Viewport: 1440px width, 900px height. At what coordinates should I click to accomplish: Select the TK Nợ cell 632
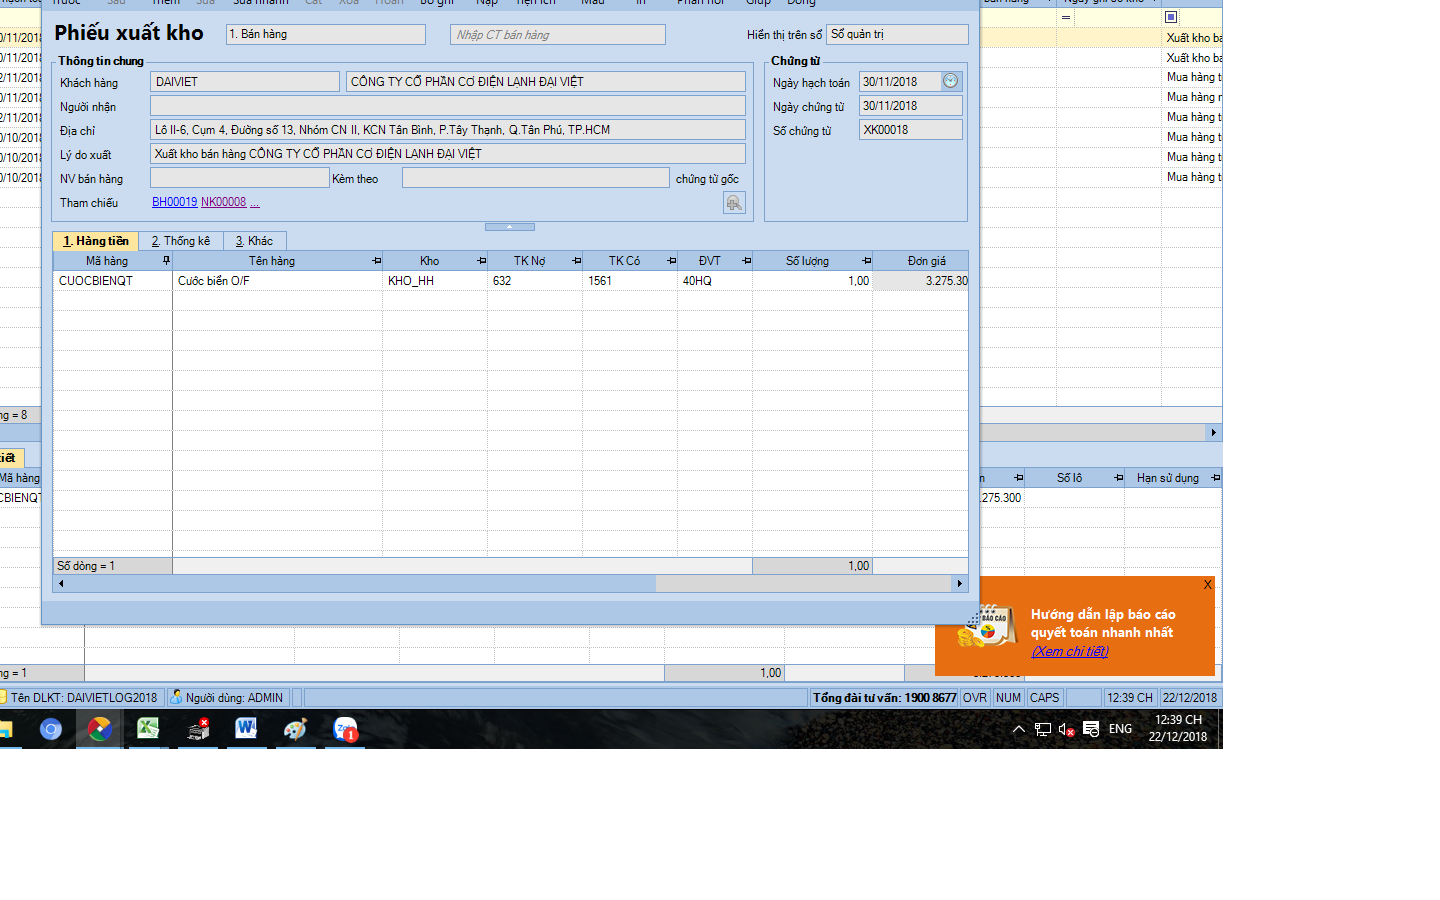tap(535, 281)
